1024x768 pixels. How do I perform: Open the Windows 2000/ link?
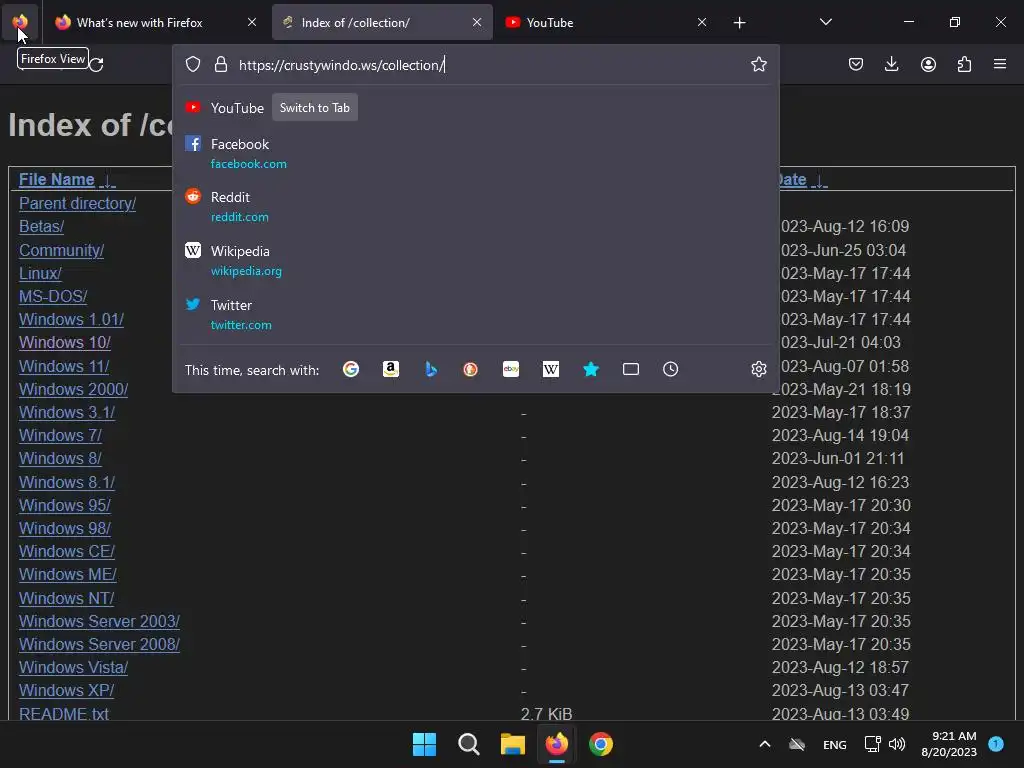tap(73, 389)
